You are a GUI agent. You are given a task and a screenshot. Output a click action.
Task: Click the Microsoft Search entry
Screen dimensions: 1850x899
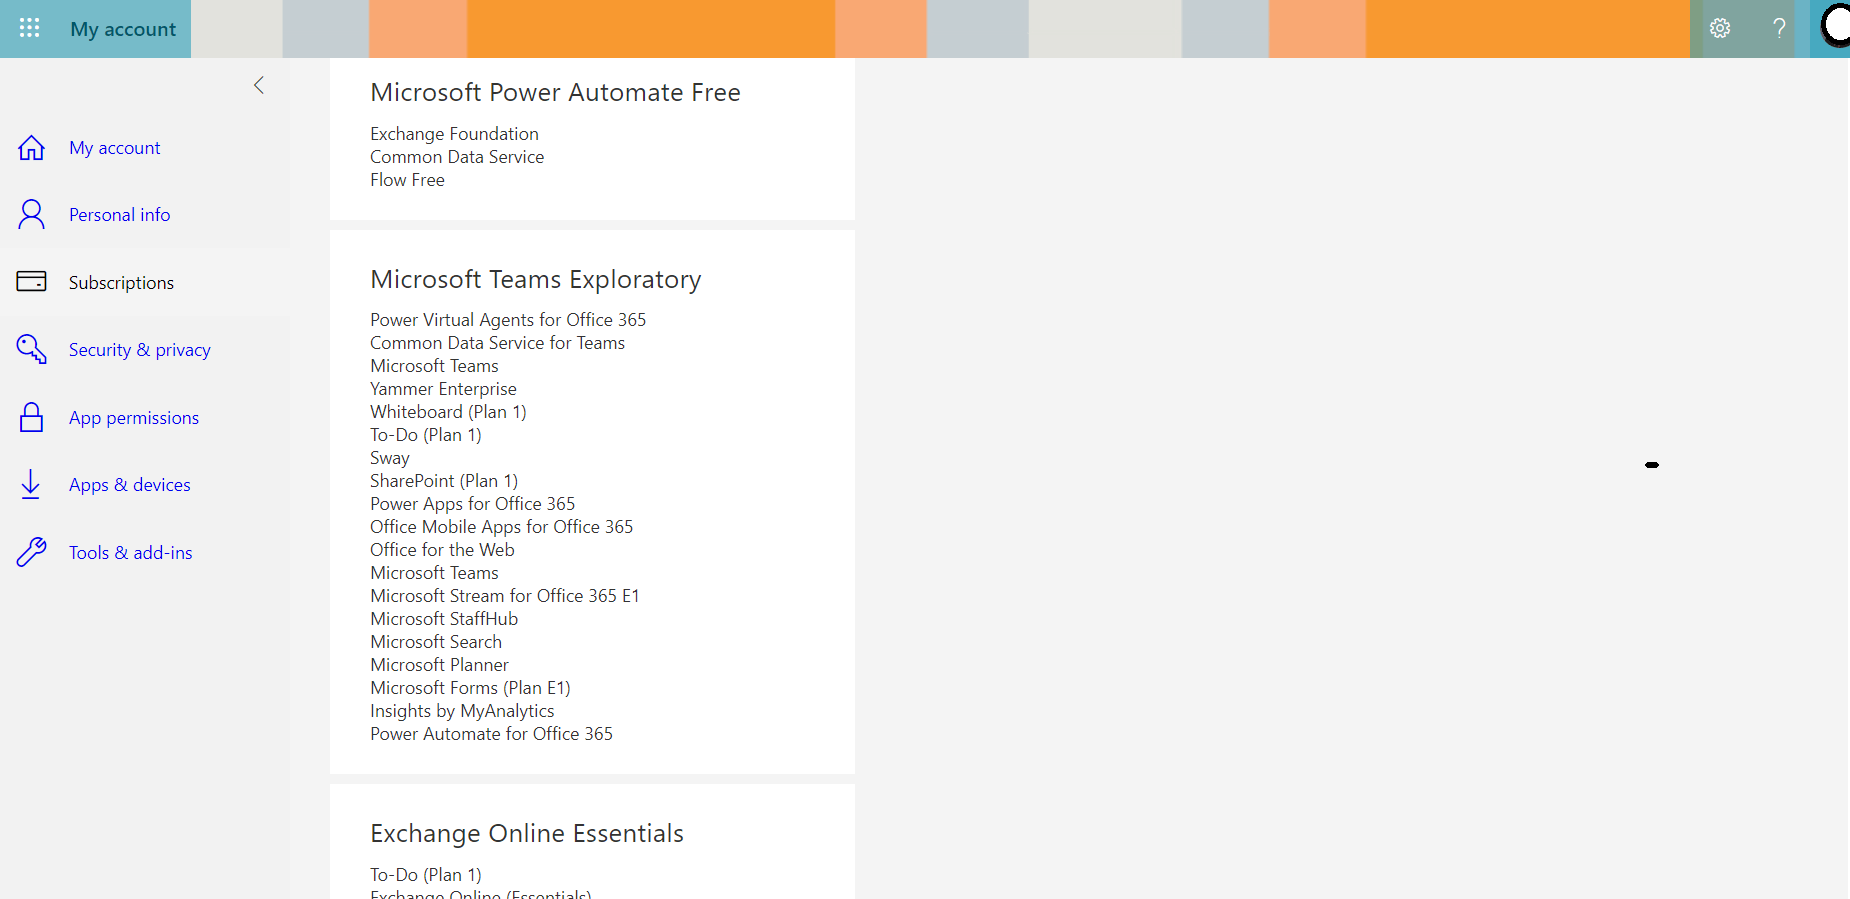436,642
